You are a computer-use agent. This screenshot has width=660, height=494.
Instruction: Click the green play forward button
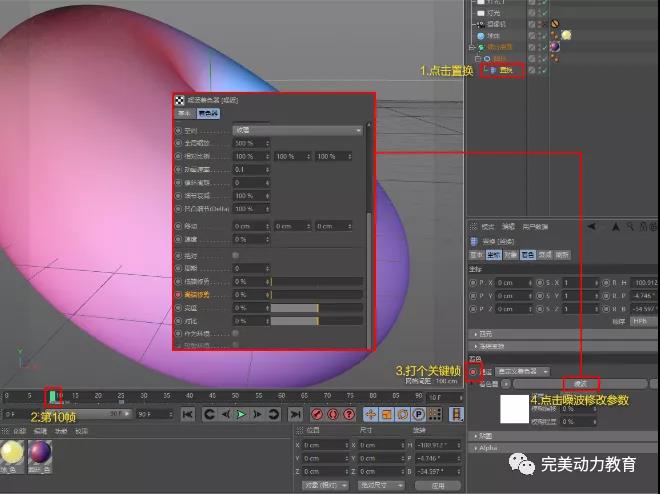tap(241, 414)
